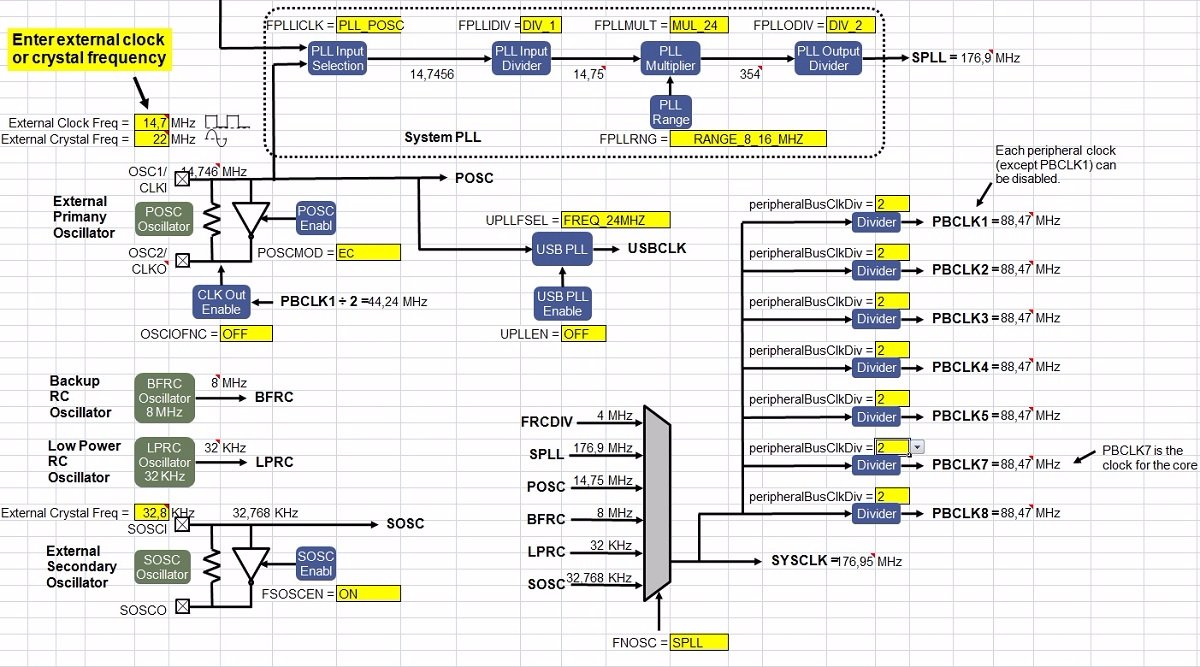
Task: Select the PLL Input Divider block
Action: coord(521,58)
